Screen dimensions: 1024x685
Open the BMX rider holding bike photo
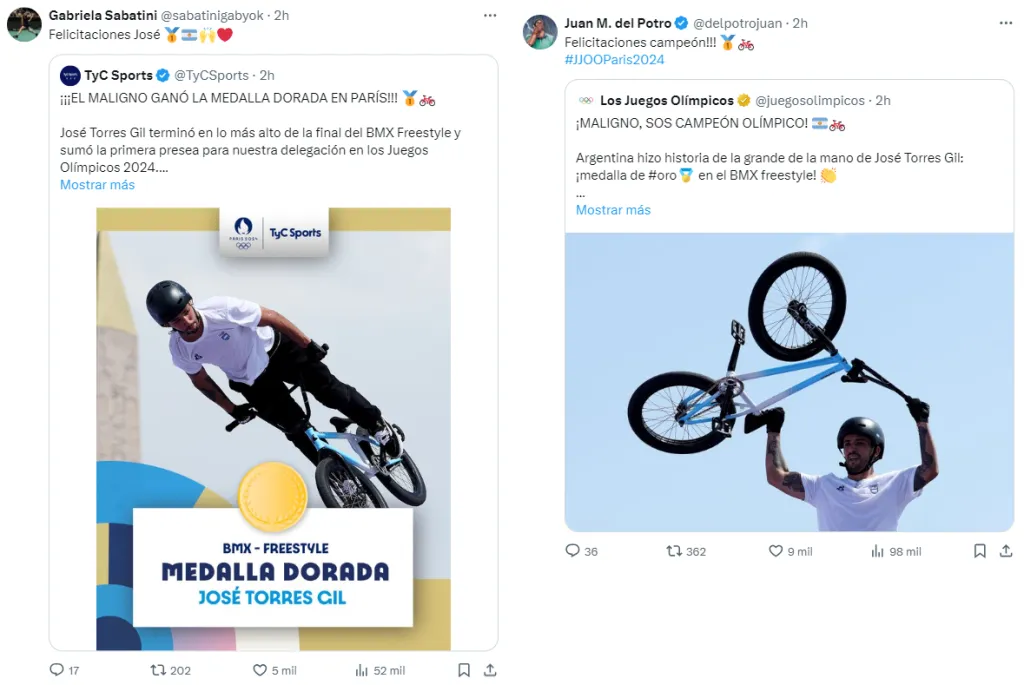pyautogui.click(x=789, y=382)
